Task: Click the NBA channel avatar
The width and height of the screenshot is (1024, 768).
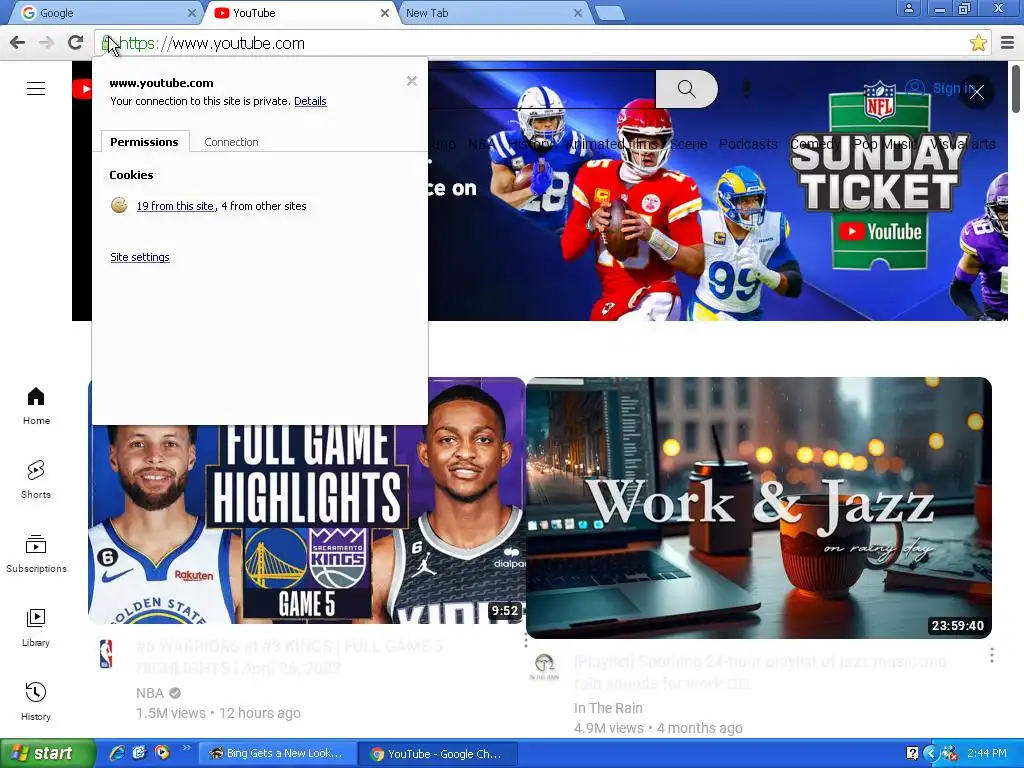Action: pos(106,654)
